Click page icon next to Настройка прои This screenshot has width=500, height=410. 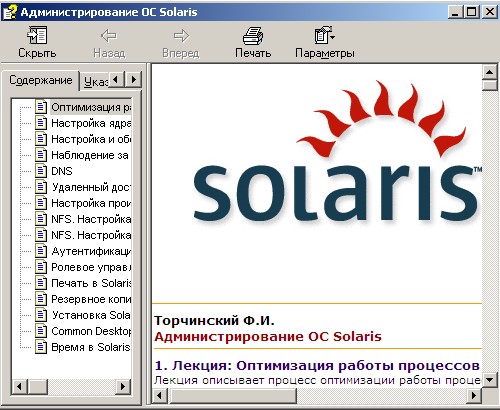coord(41,203)
